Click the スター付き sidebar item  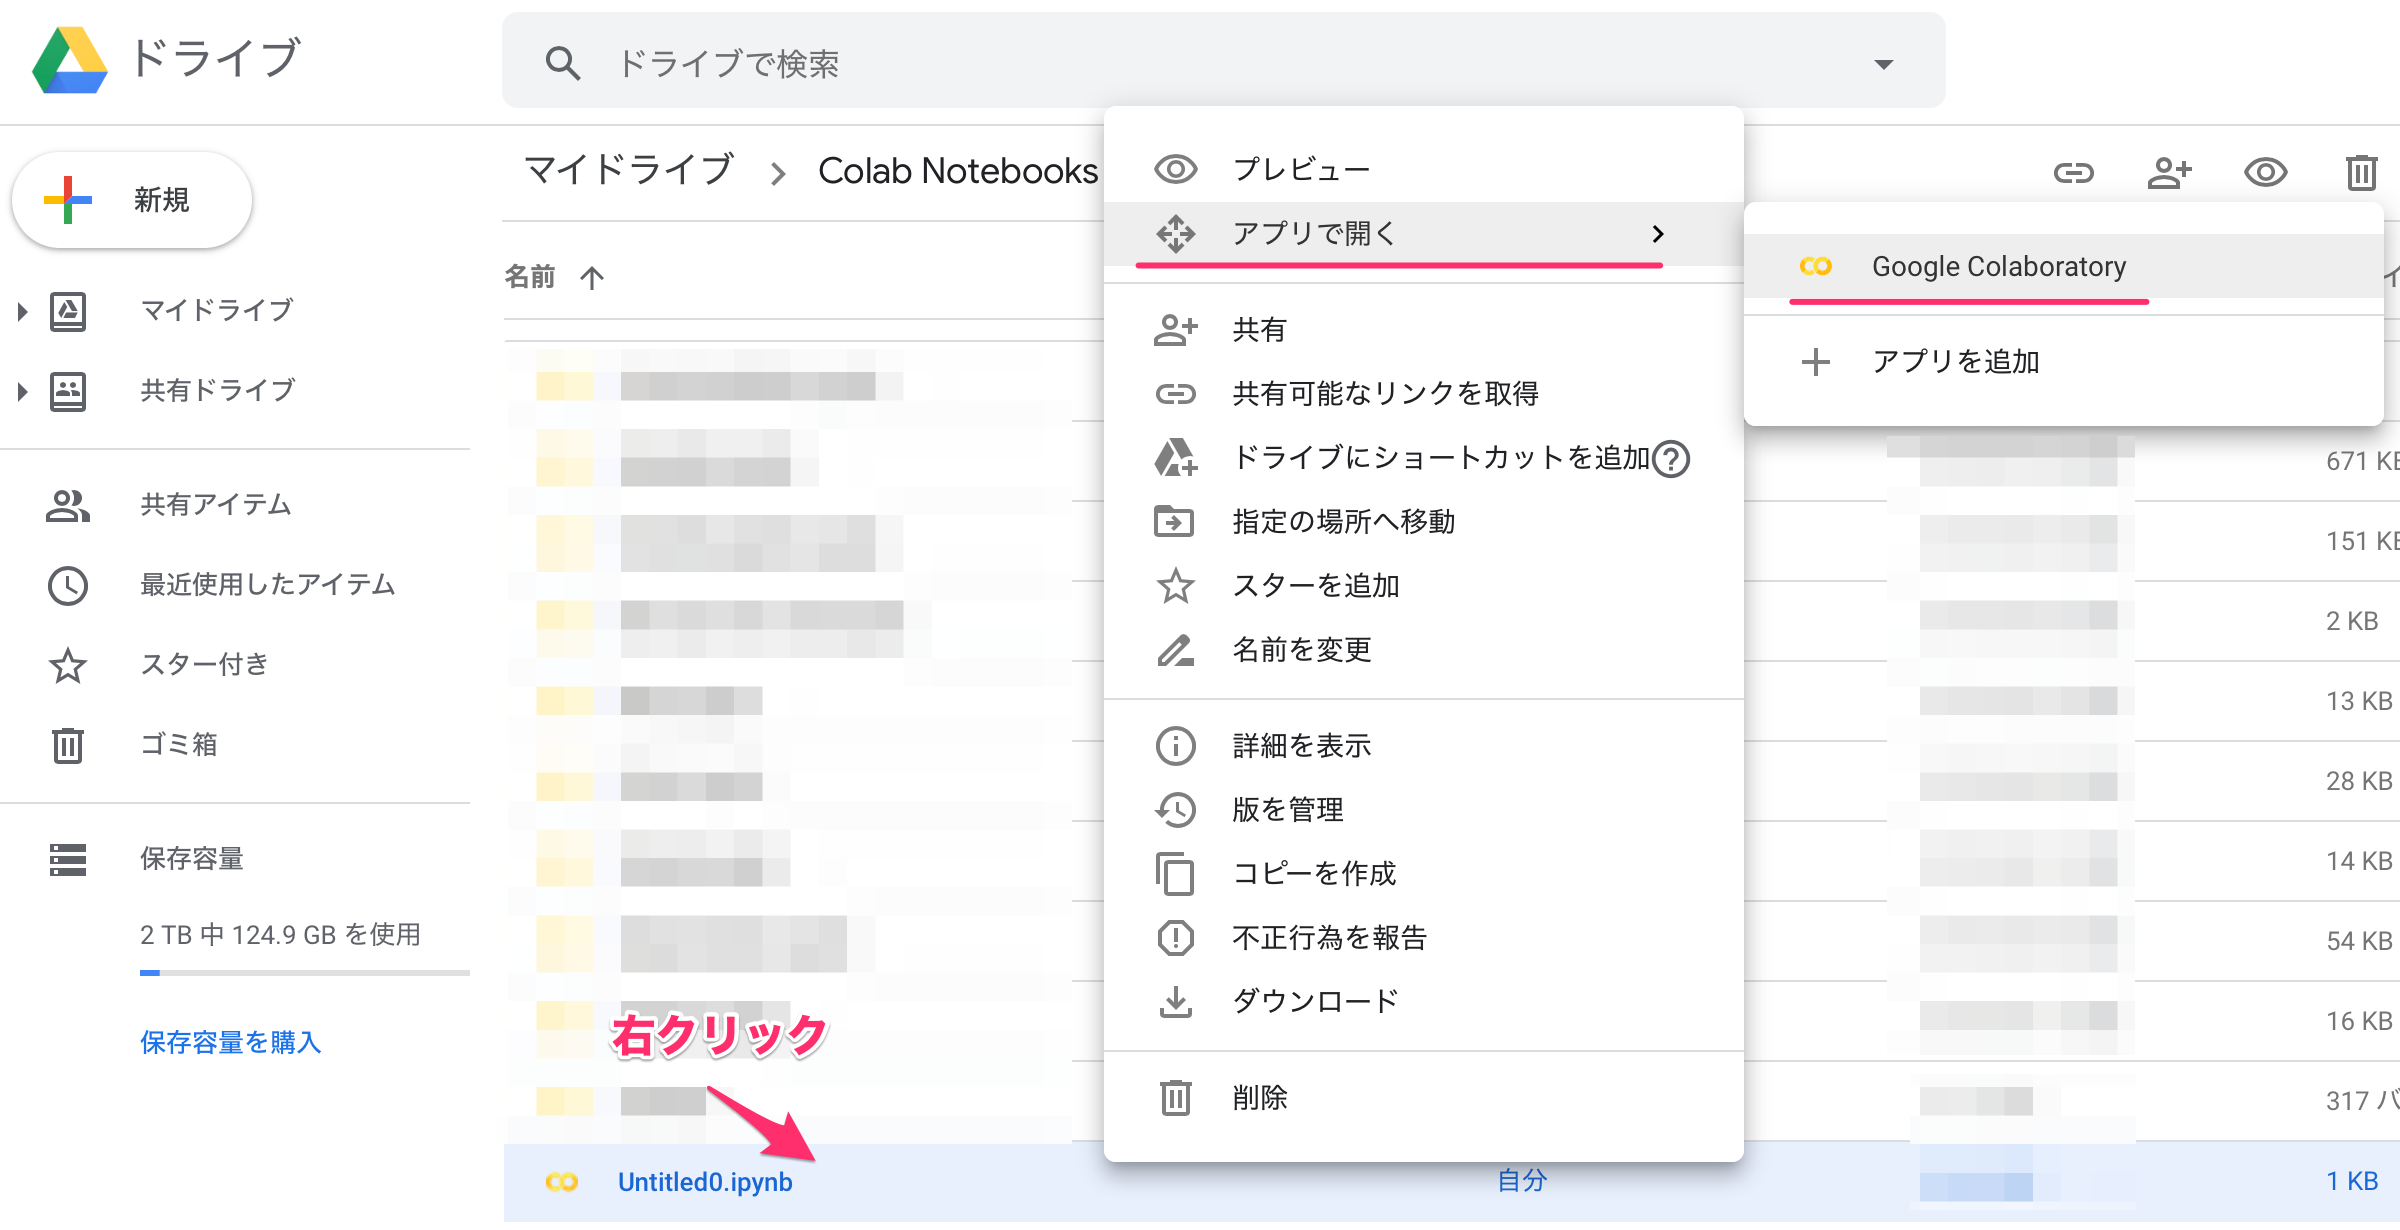(204, 664)
